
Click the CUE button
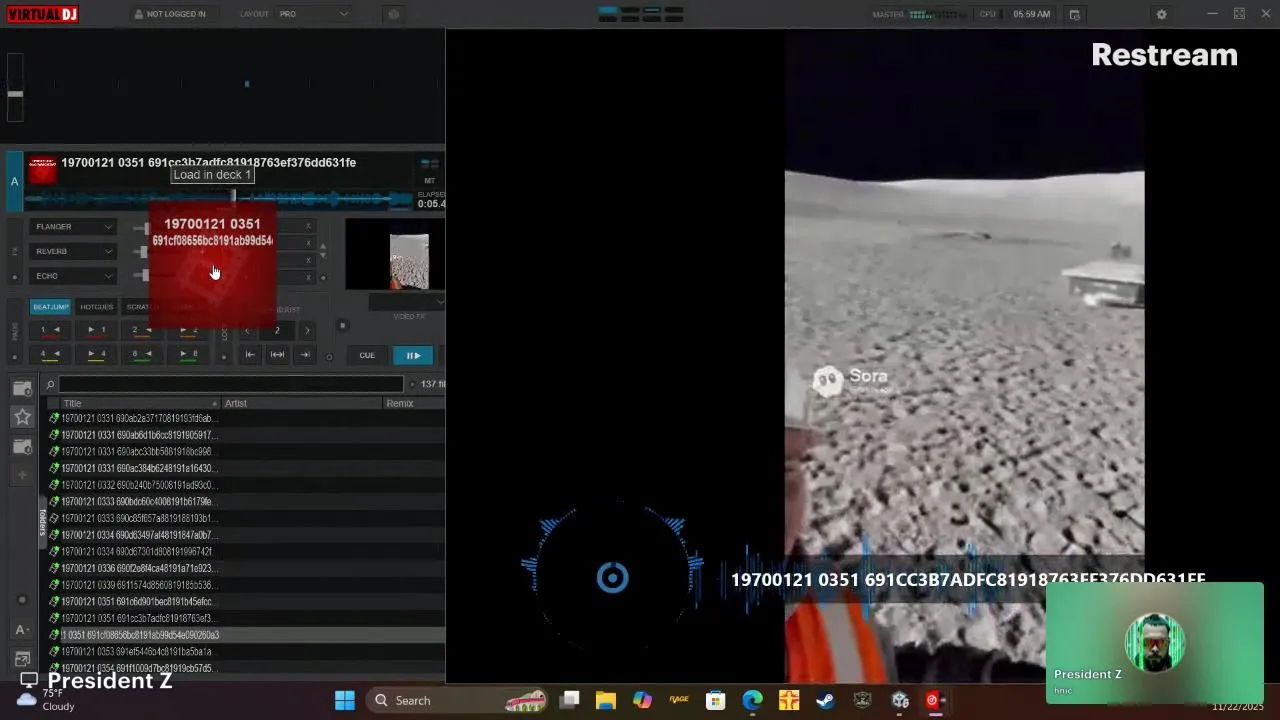pos(367,355)
